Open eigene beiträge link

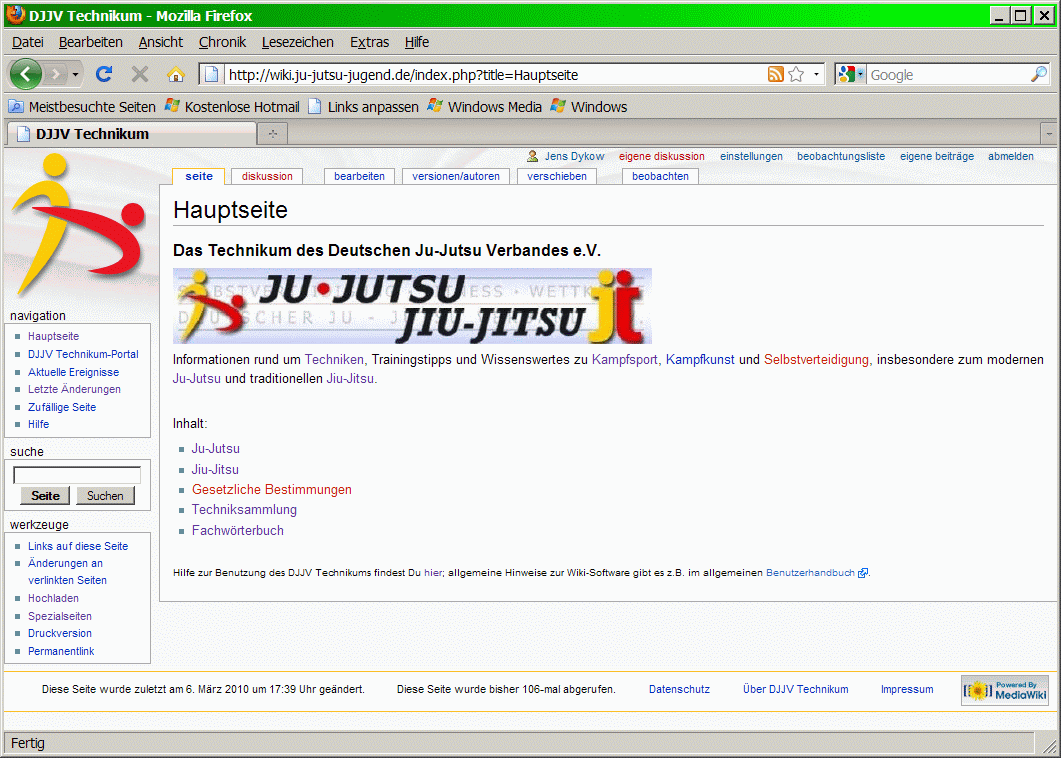click(937, 156)
